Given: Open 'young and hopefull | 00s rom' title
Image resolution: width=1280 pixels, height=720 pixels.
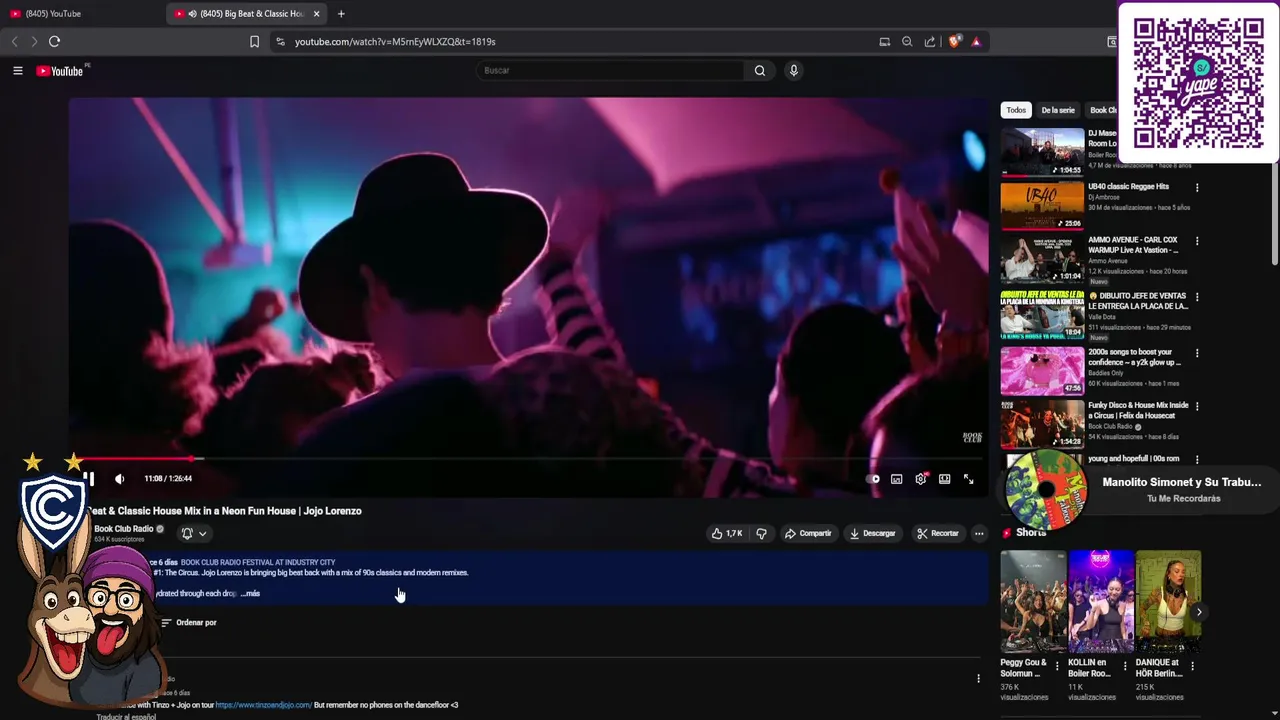Looking at the screenshot, I should coord(1133,459).
